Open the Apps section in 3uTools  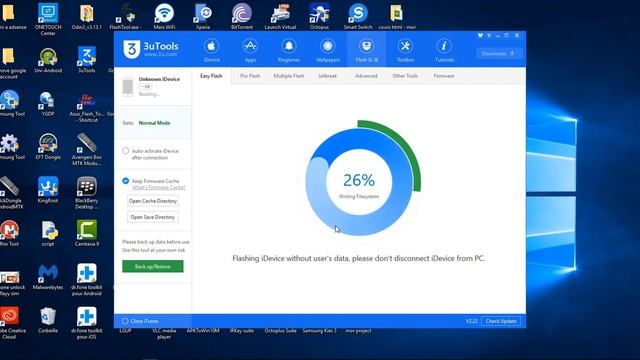tap(250, 50)
